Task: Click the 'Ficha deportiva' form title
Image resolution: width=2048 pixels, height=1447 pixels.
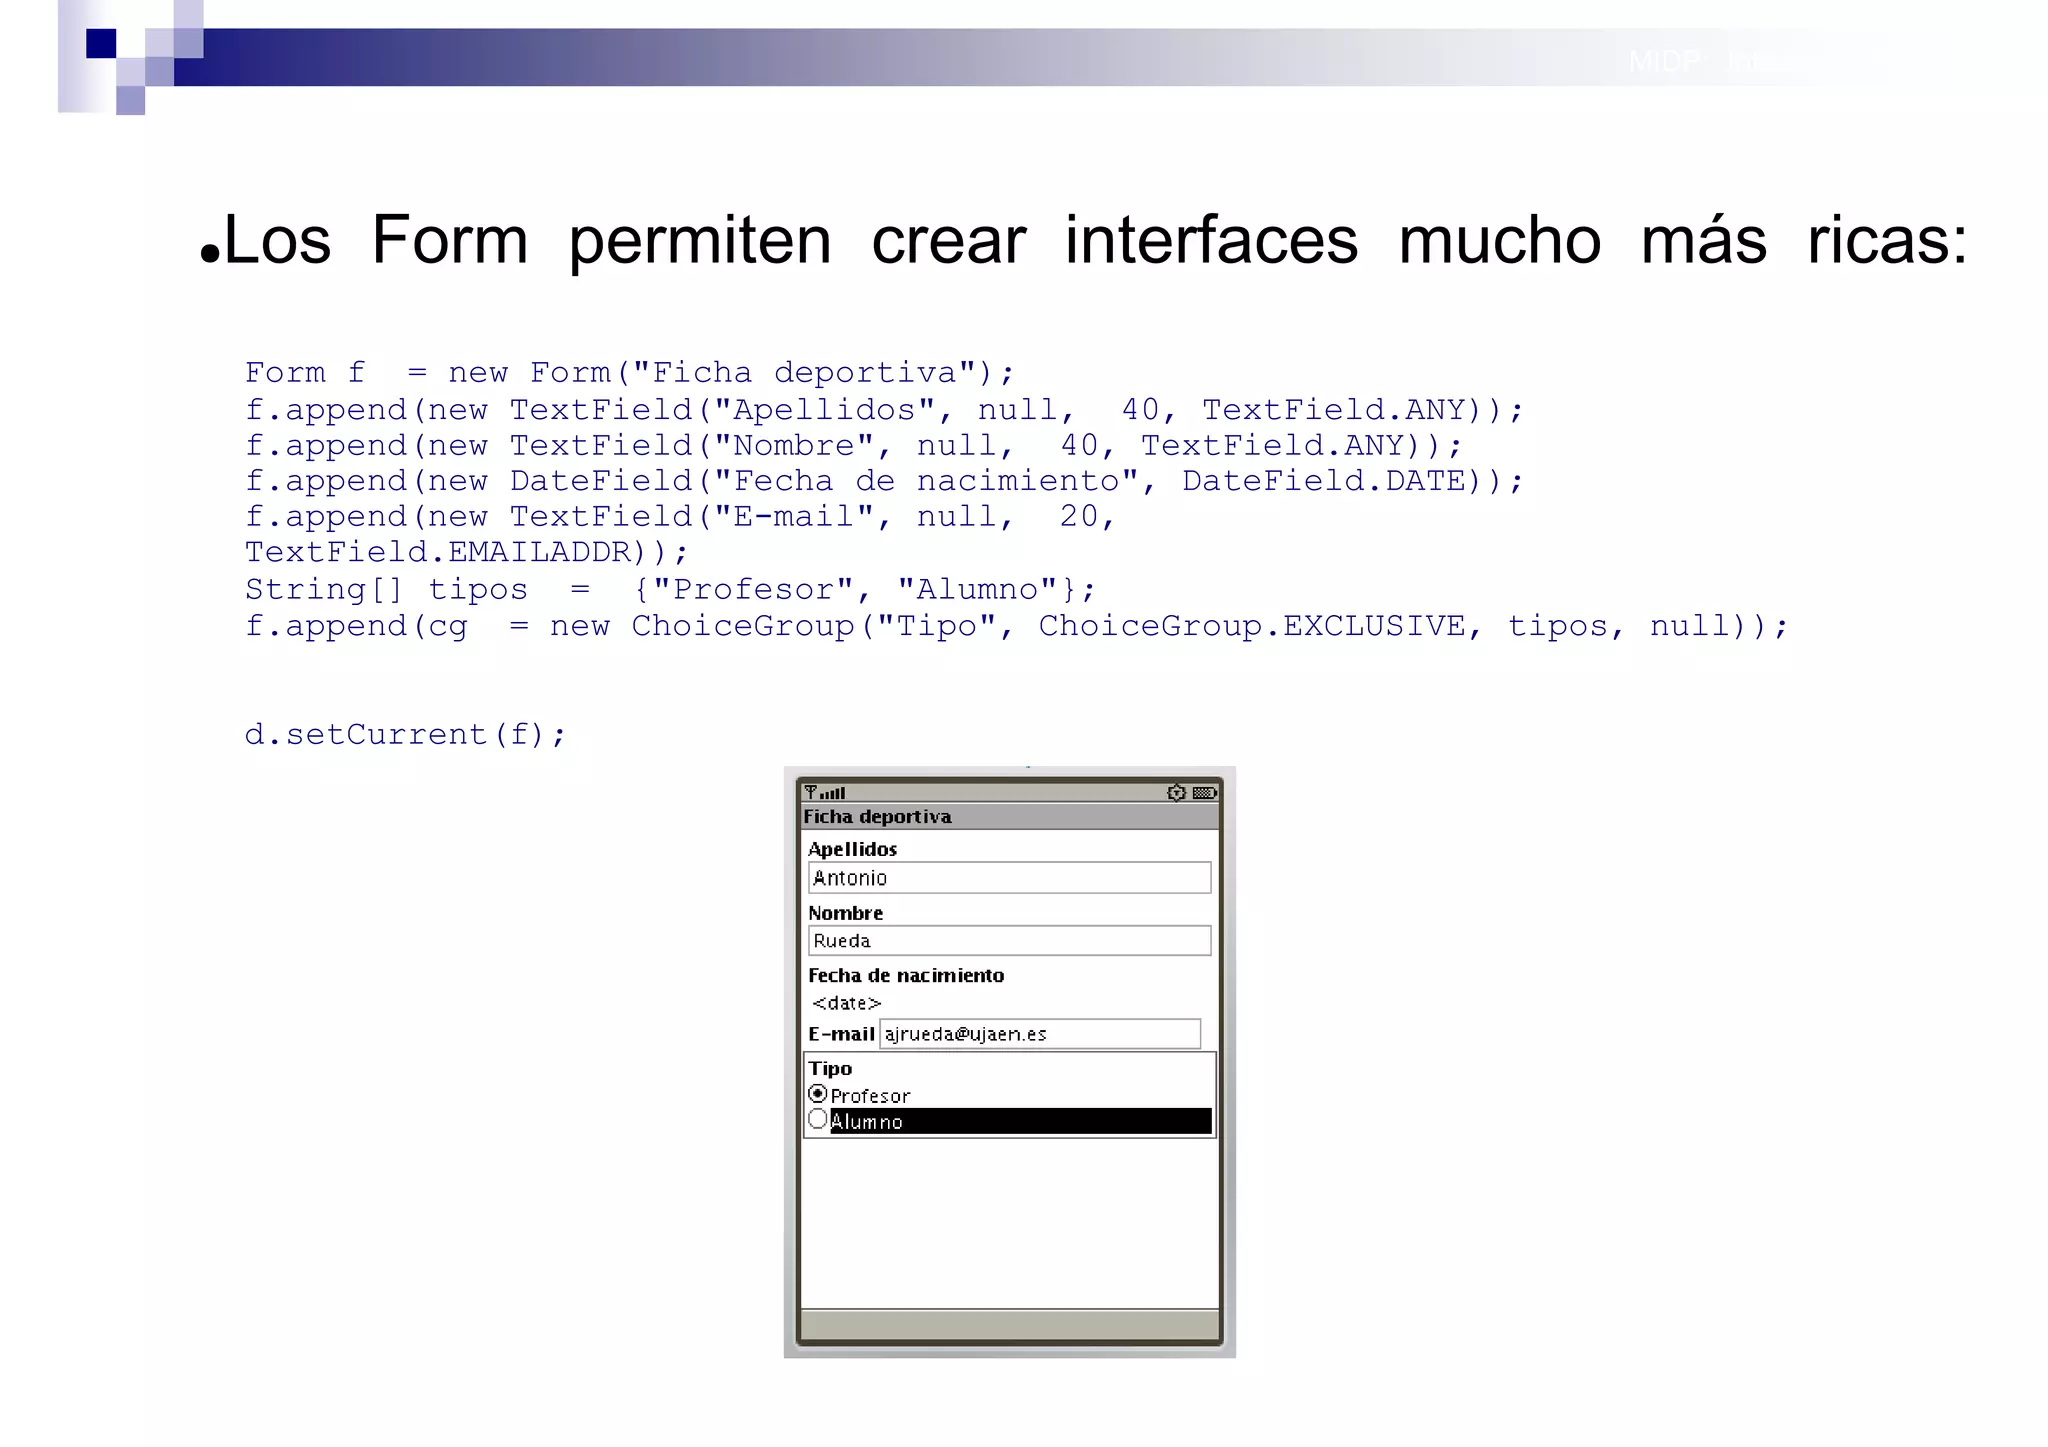Action: tap(877, 817)
